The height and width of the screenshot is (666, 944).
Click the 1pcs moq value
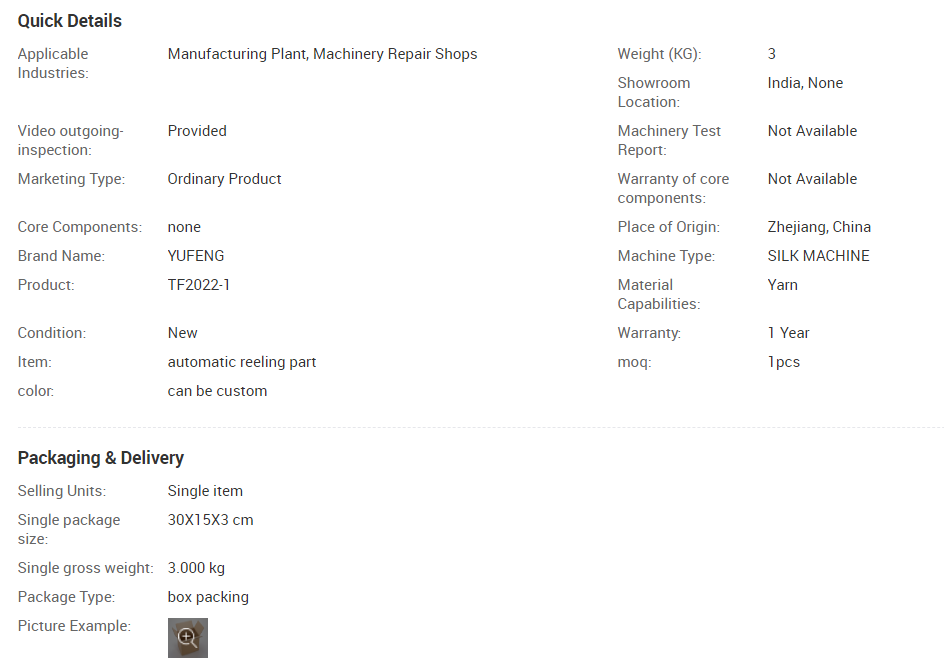point(783,362)
